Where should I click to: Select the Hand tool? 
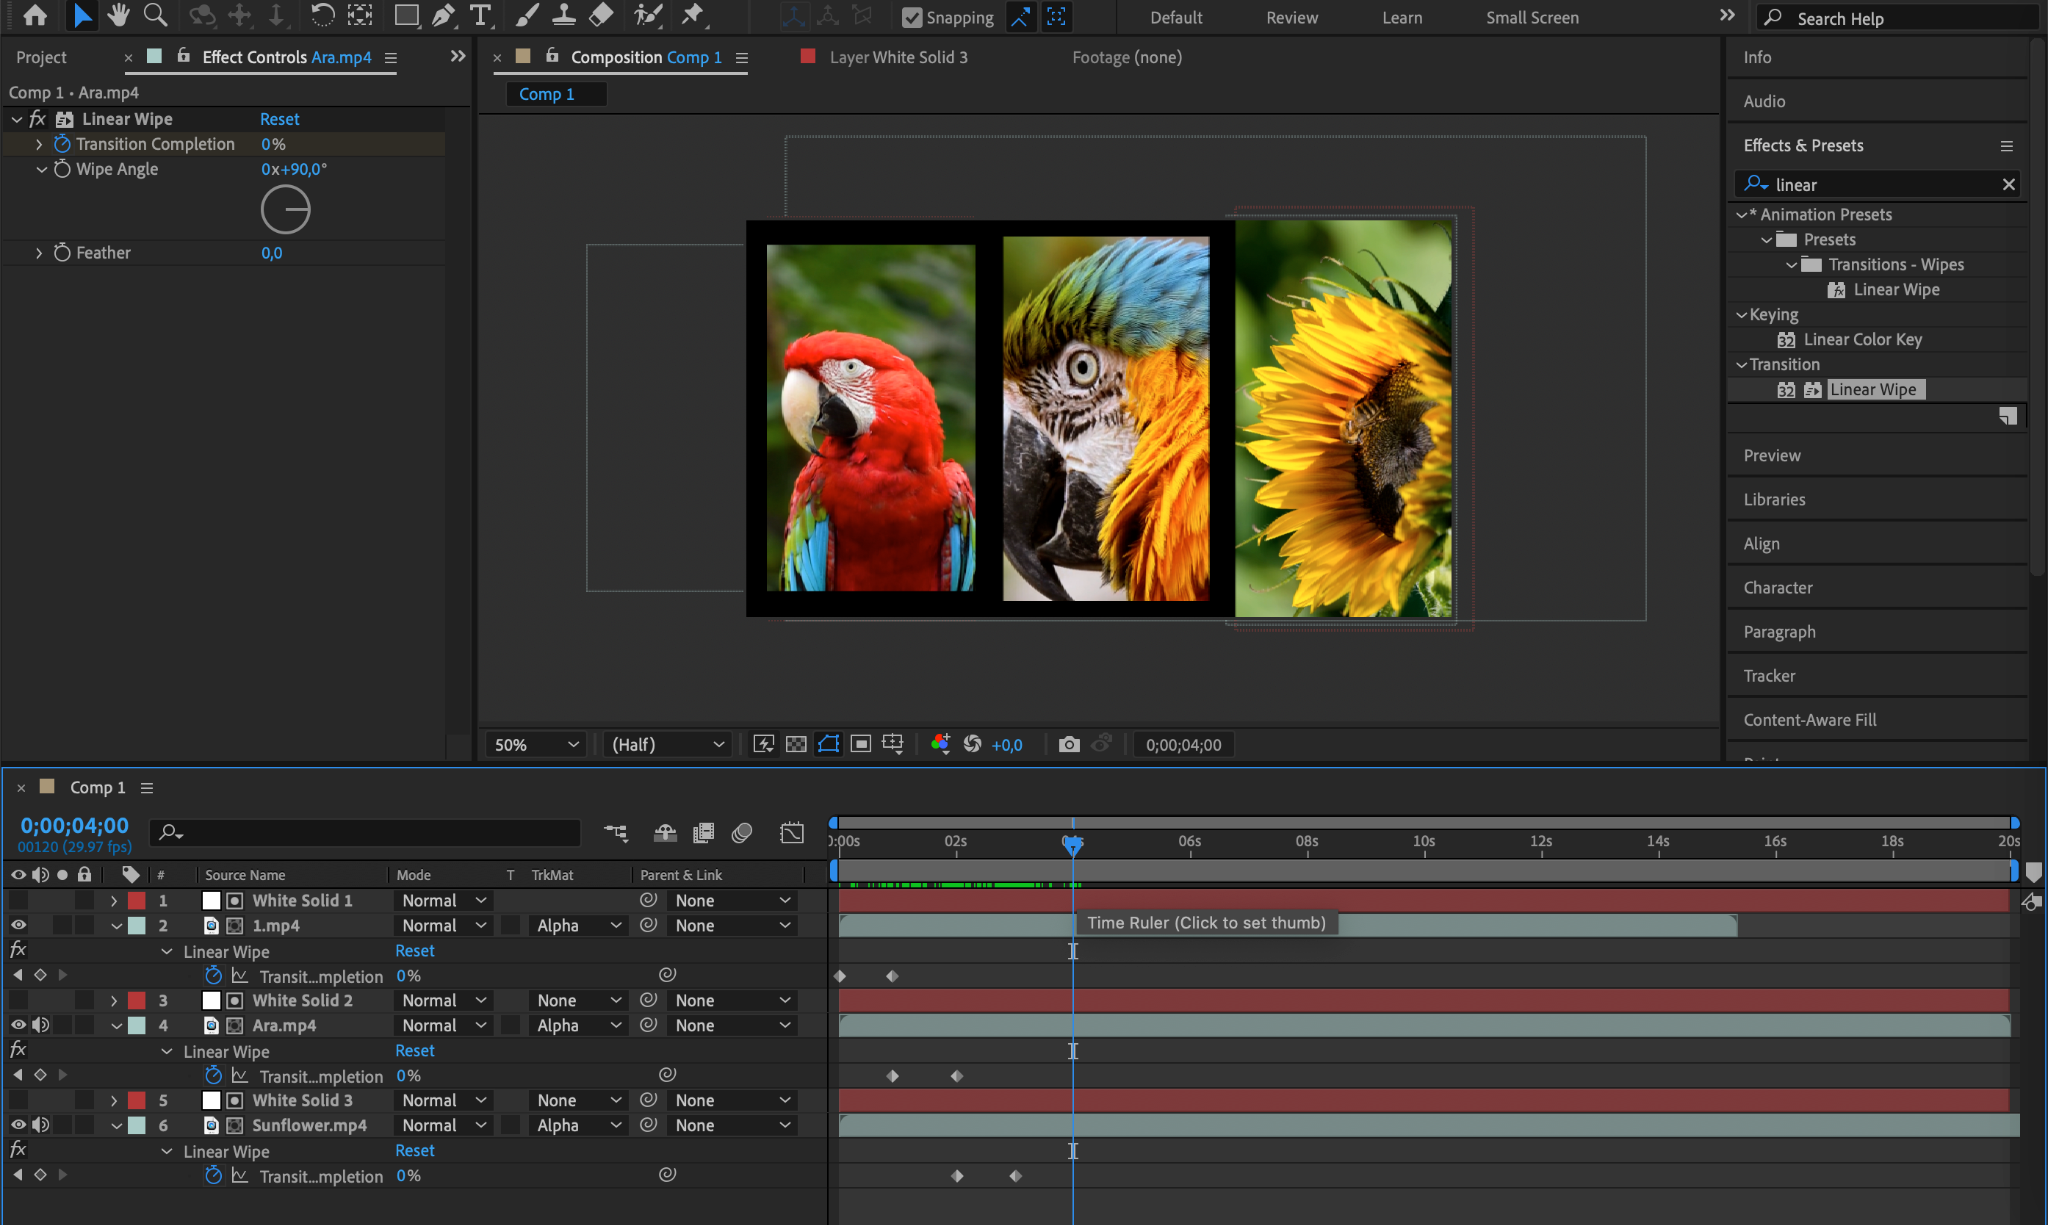coord(118,15)
